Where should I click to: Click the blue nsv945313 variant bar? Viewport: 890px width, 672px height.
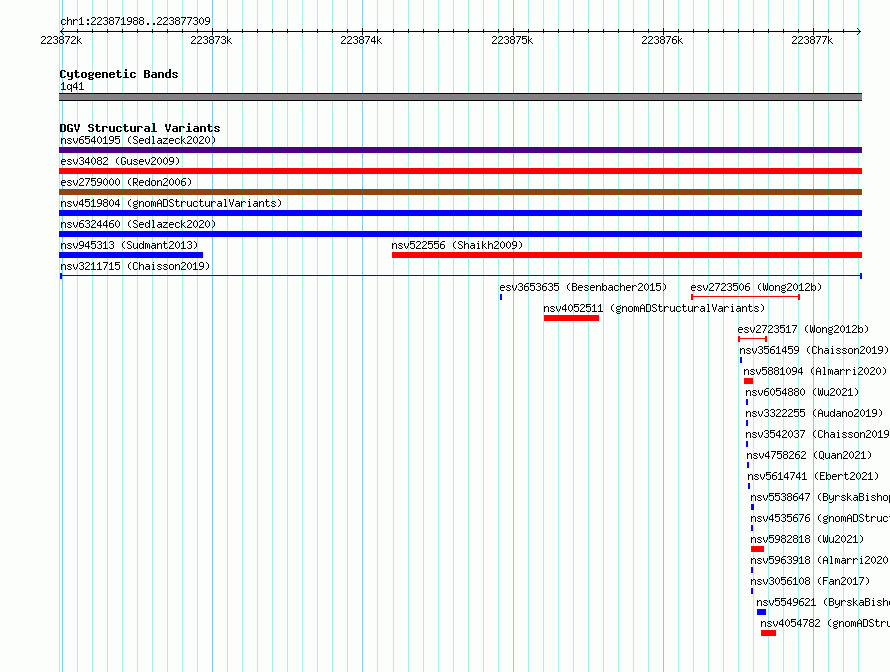click(131, 255)
